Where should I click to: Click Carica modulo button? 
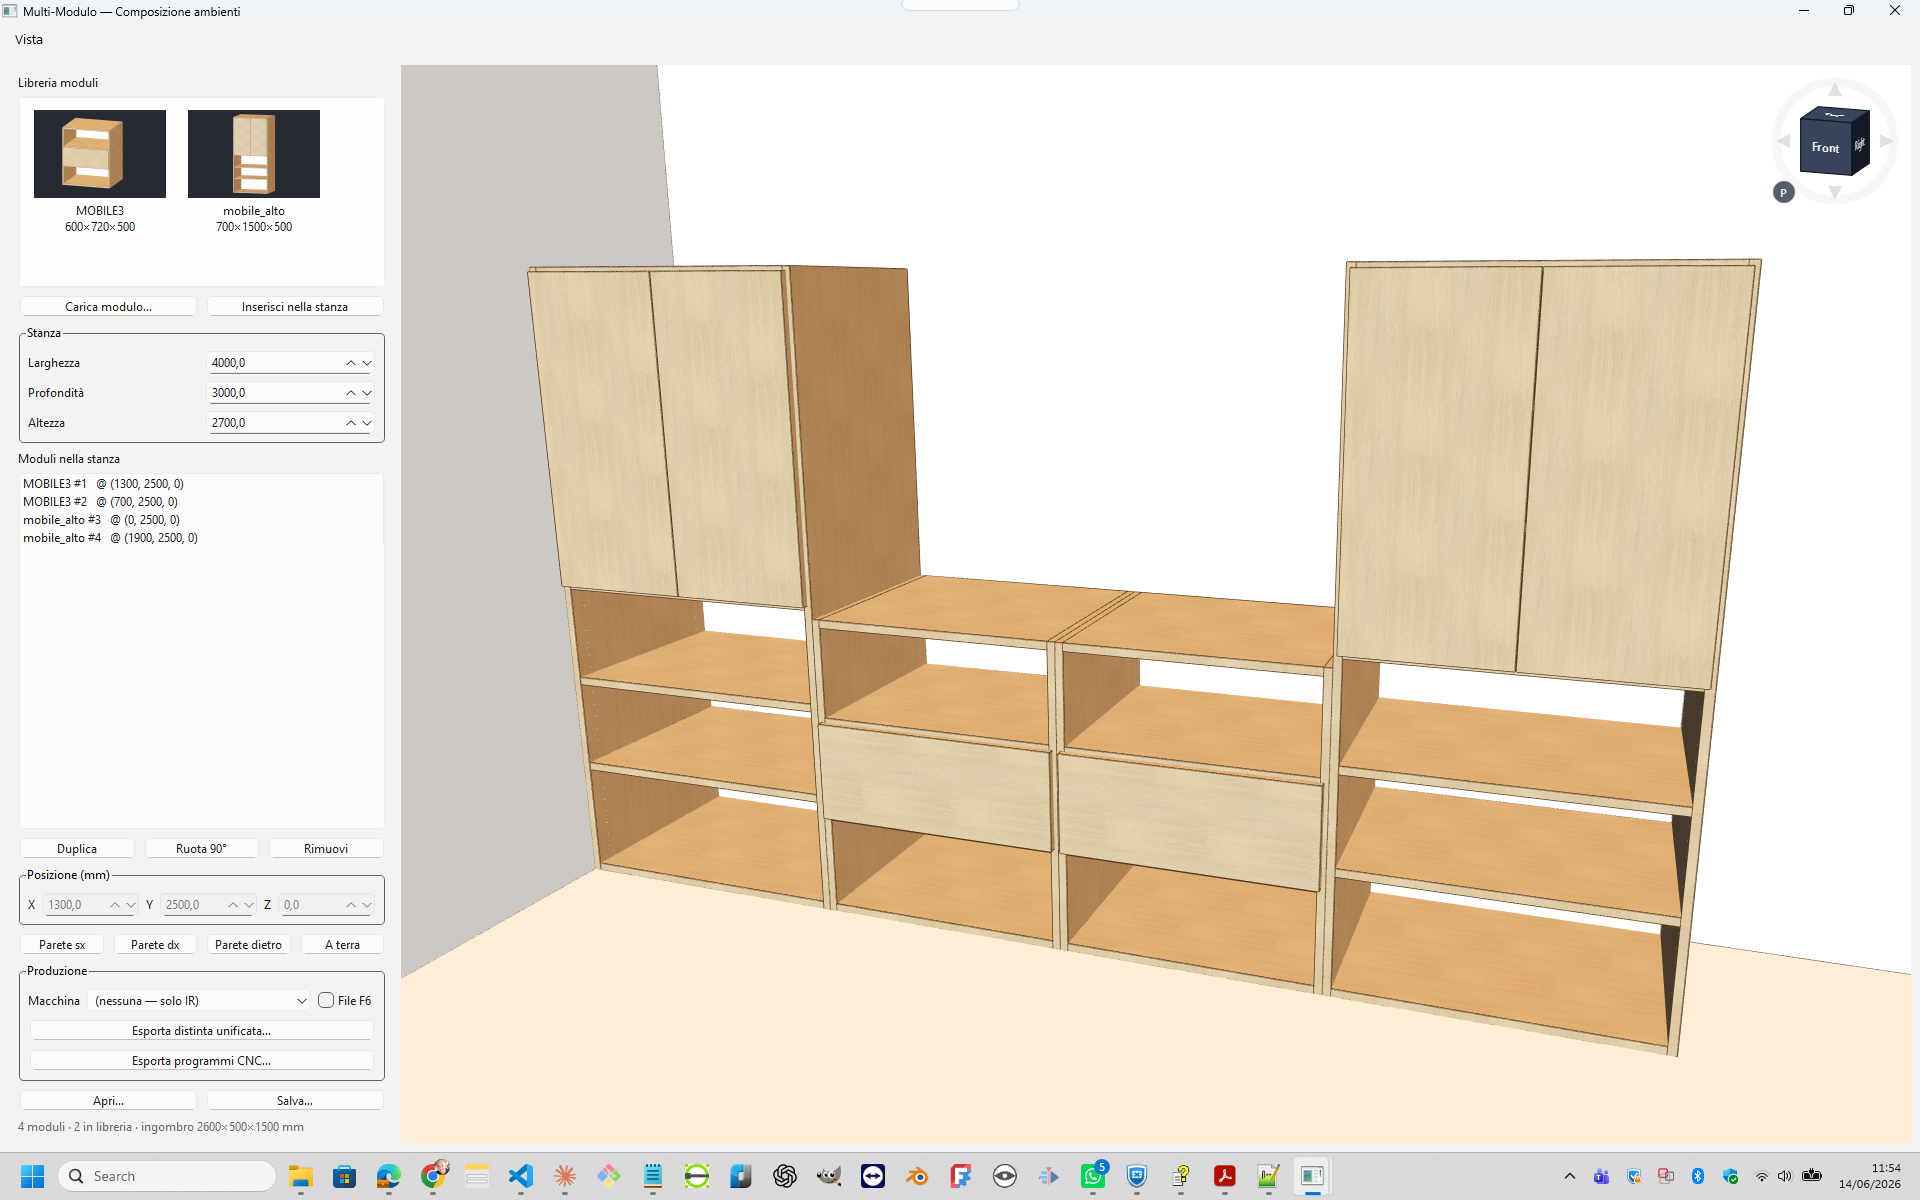(x=108, y=307)
